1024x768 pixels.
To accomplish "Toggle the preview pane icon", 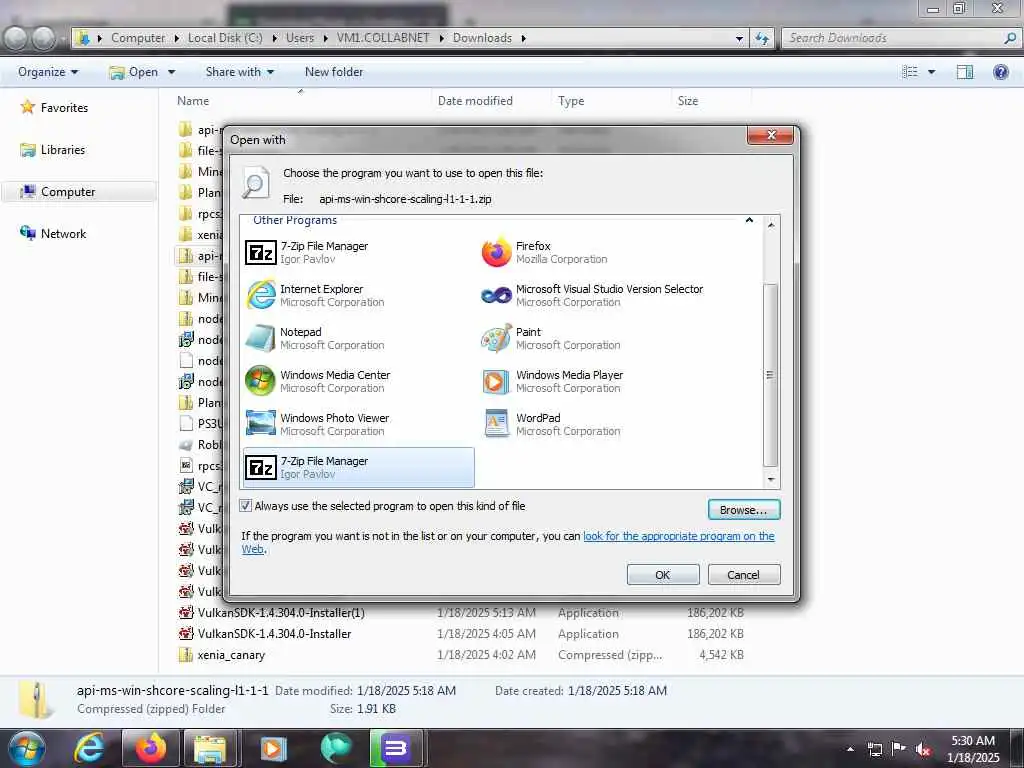I will 965,72.
